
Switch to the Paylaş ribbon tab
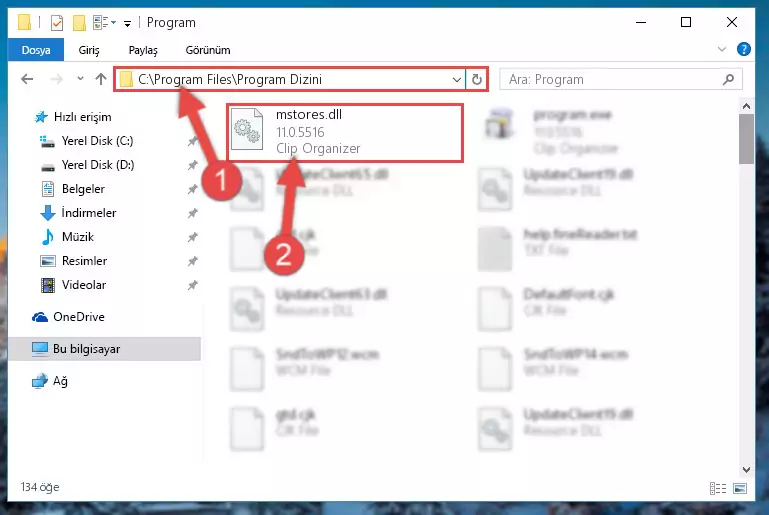click(x=143, y=50)
